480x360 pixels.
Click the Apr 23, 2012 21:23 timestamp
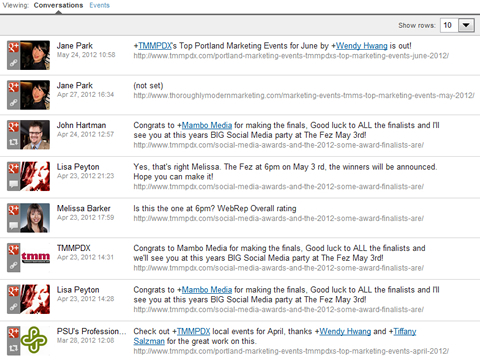tap(85, 176)
